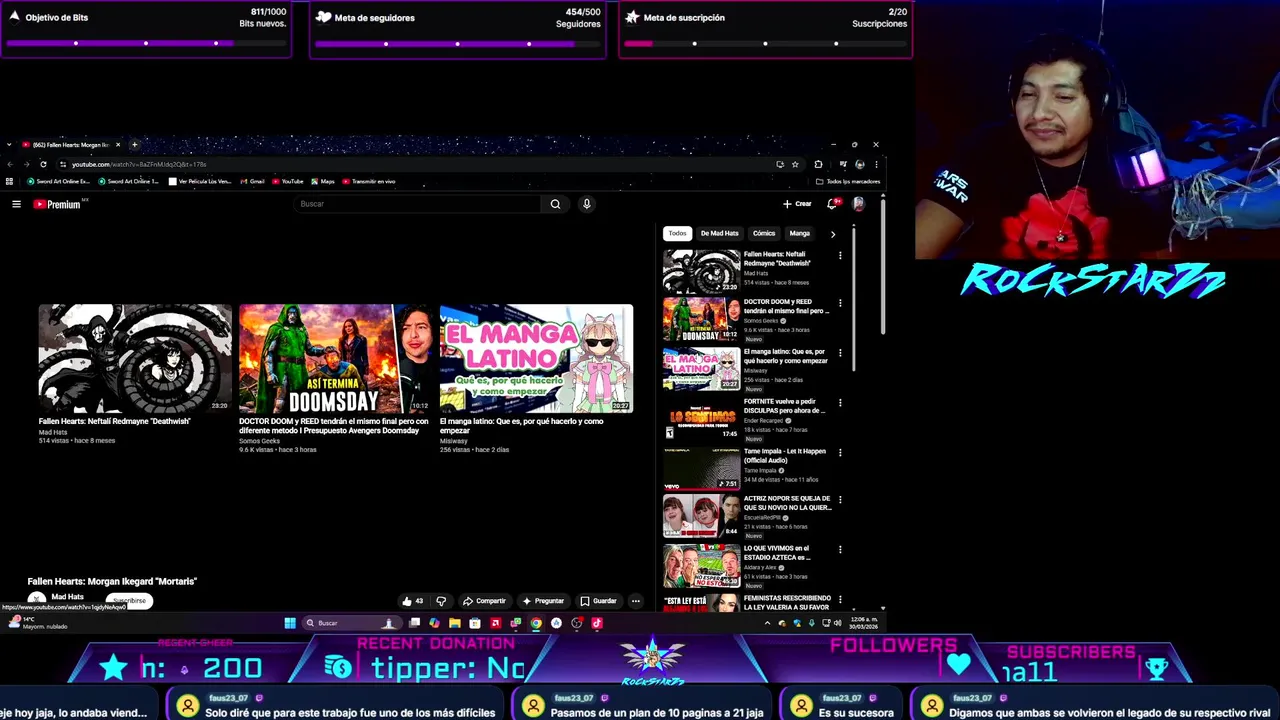Screen dimensions: 1280x720
Task: Open TikTok app in the taskbar
Action: (x=597, y=623)
